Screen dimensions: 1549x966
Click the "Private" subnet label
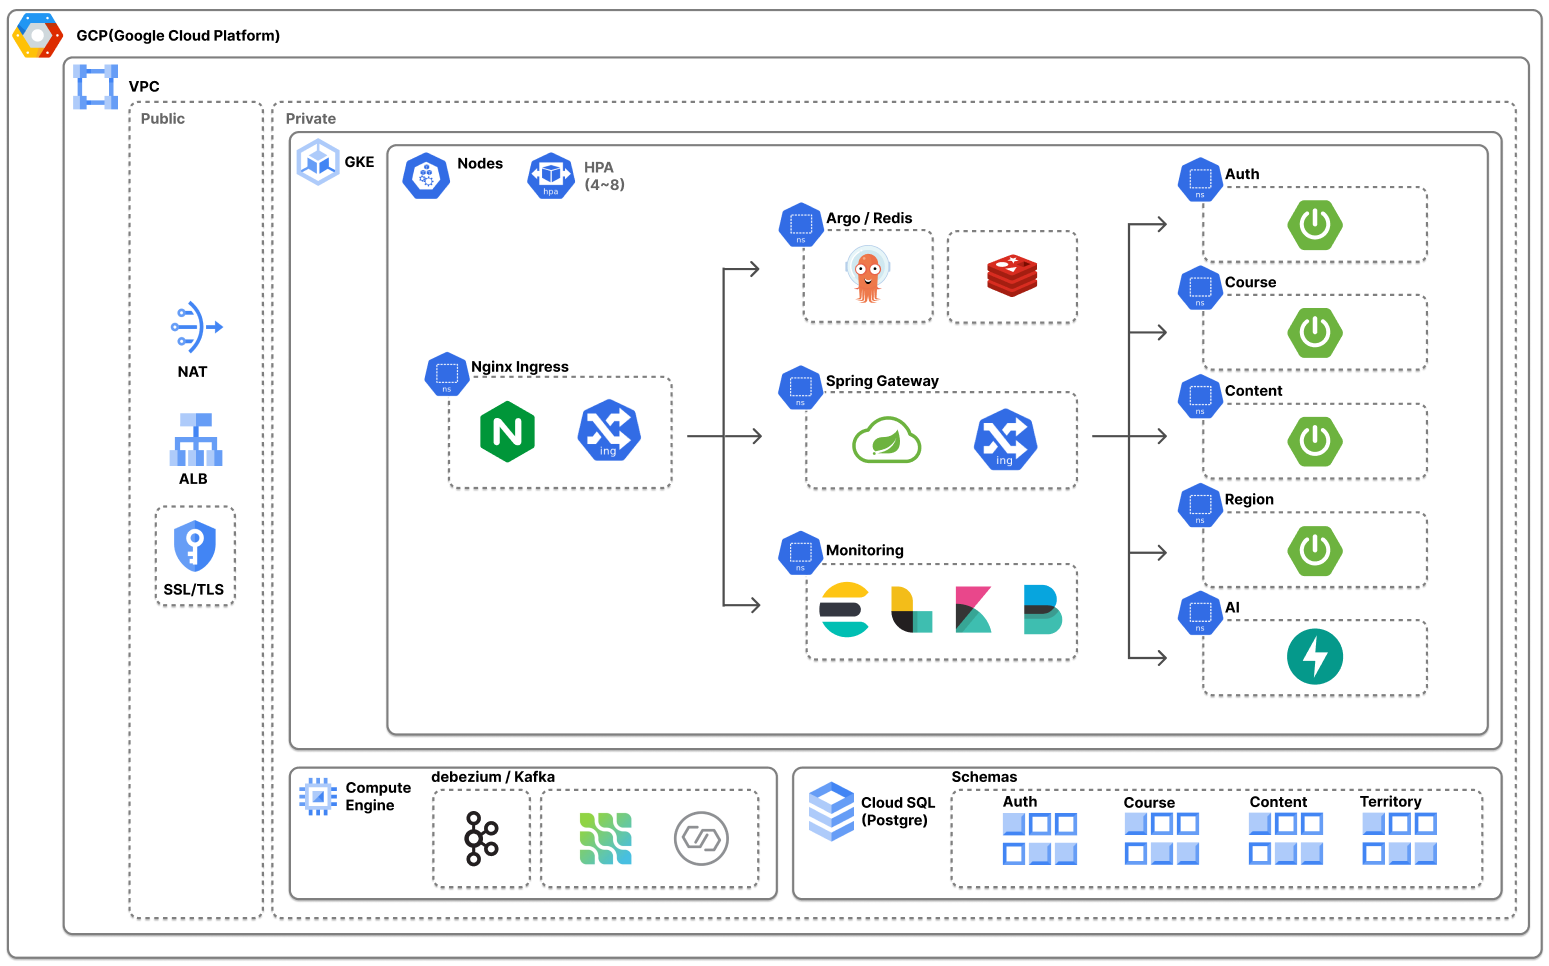311,119
